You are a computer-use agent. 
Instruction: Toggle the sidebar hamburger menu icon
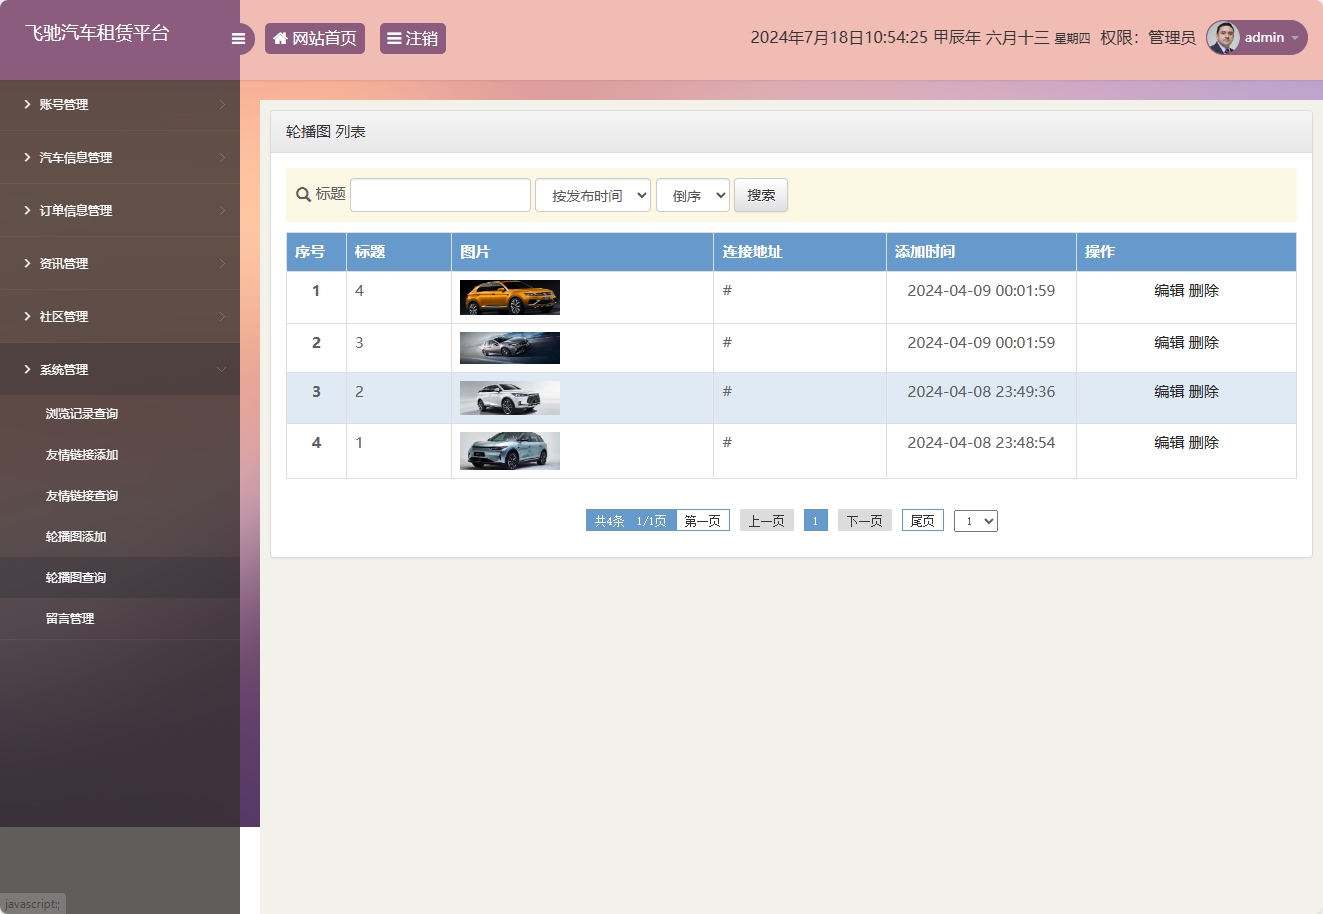click(238, 39)
